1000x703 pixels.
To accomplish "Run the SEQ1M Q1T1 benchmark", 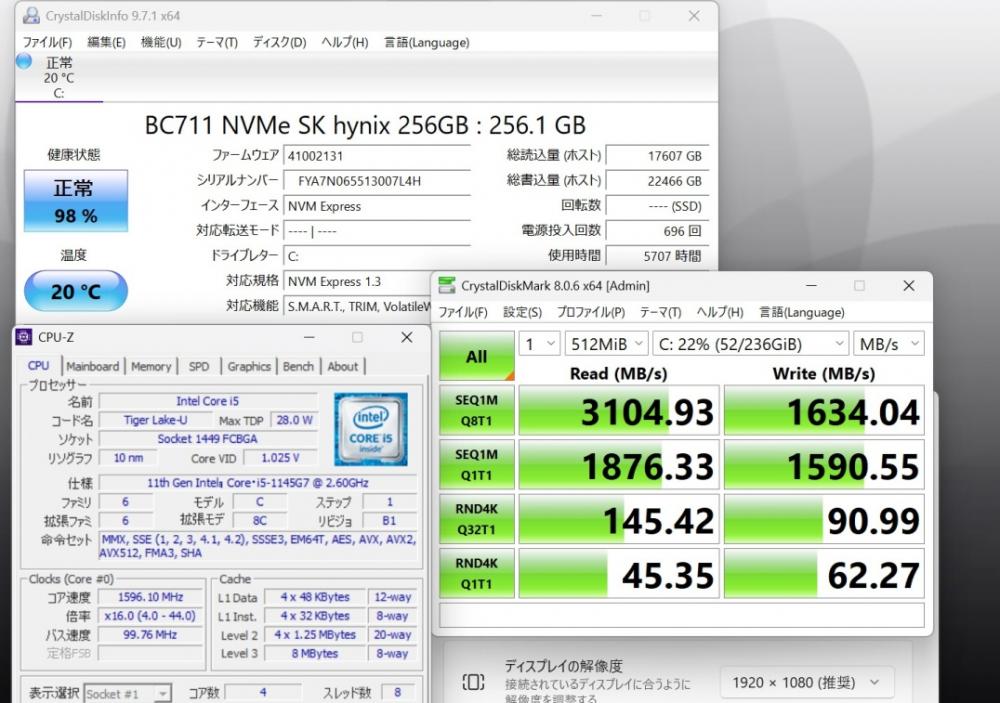I will tap(476, 464).
